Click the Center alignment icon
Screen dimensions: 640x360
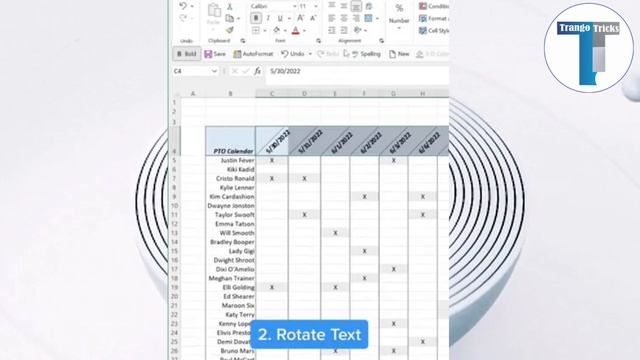click(344, 18)
